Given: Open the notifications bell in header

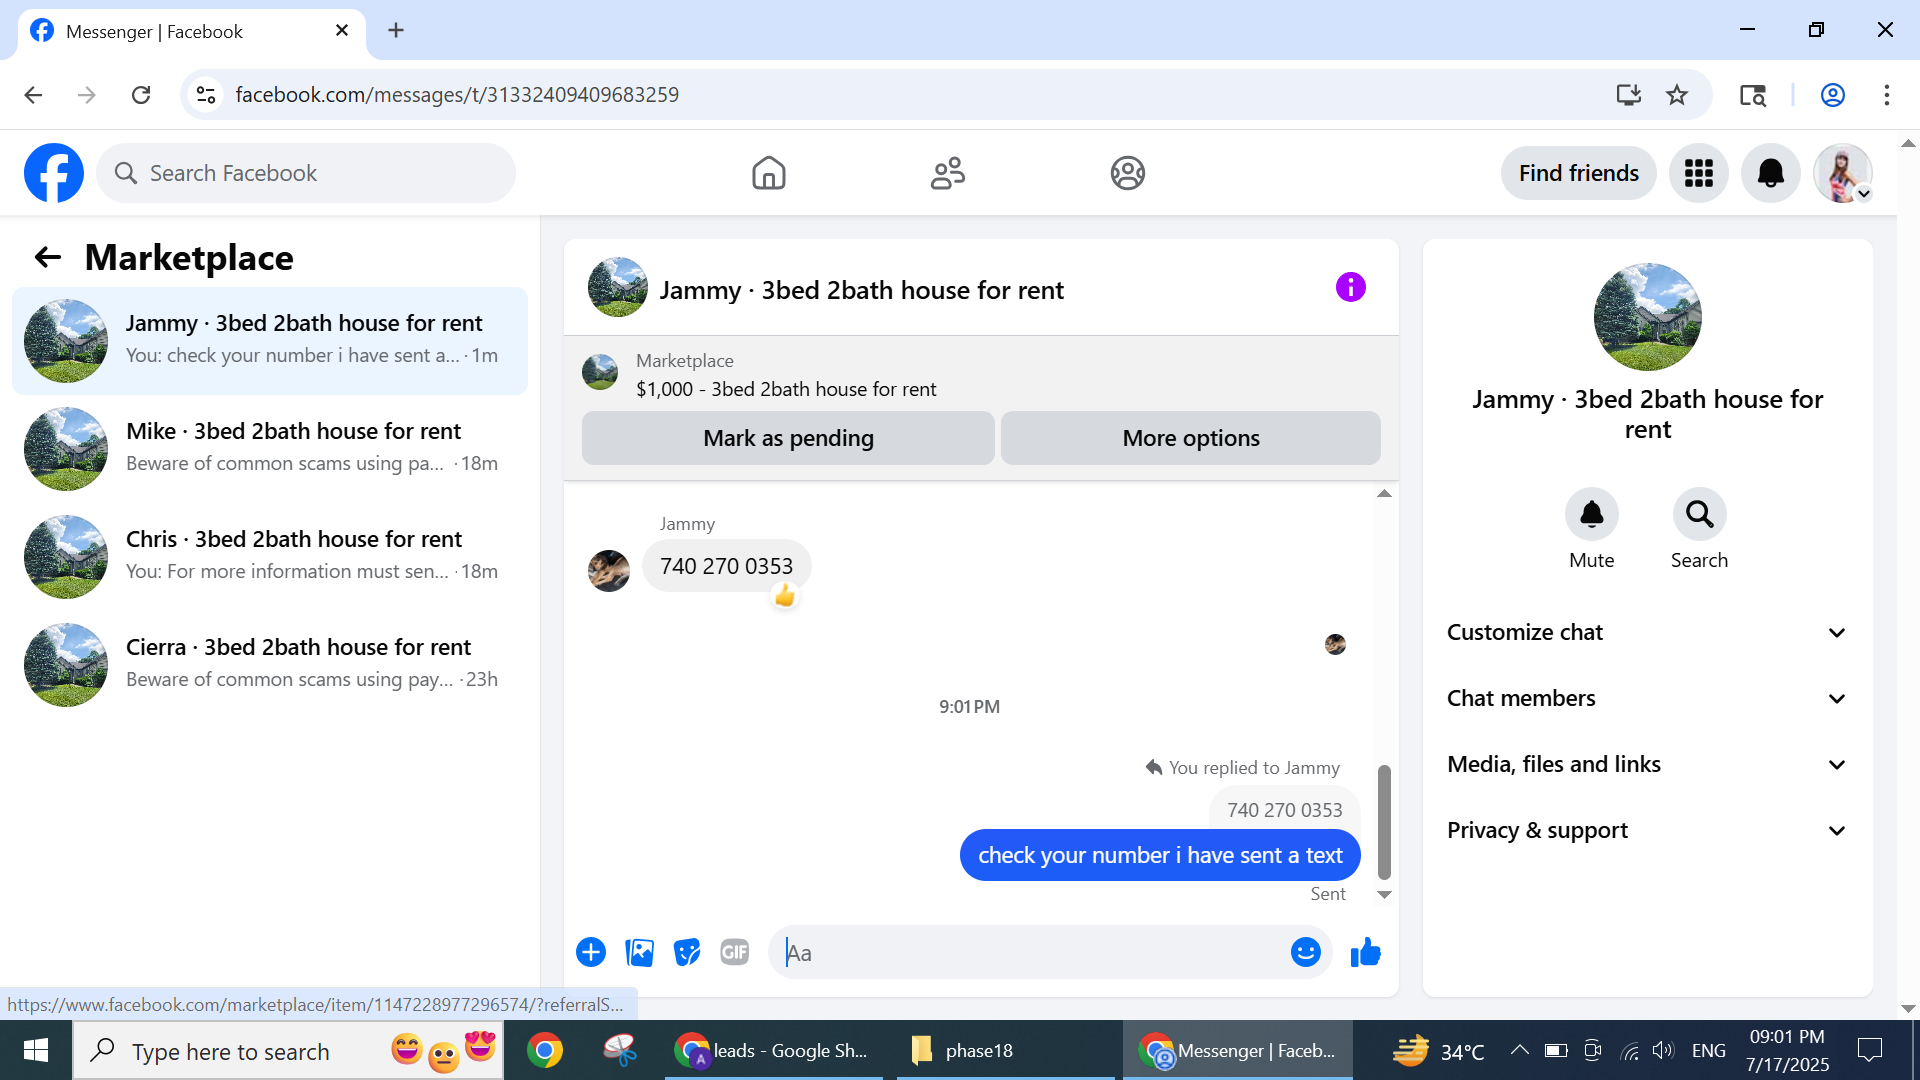Looking at the screenshot, I should pos(1771,173).
